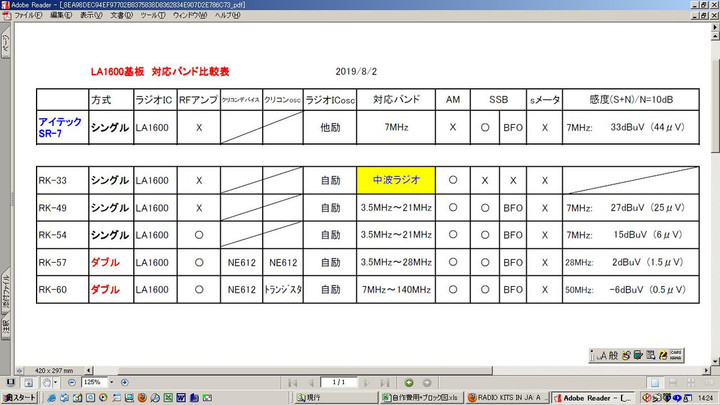Screen dimensions: 720x405
Task: Expand the 注釈 side panel tab
Action: click(x=5, y=327)
